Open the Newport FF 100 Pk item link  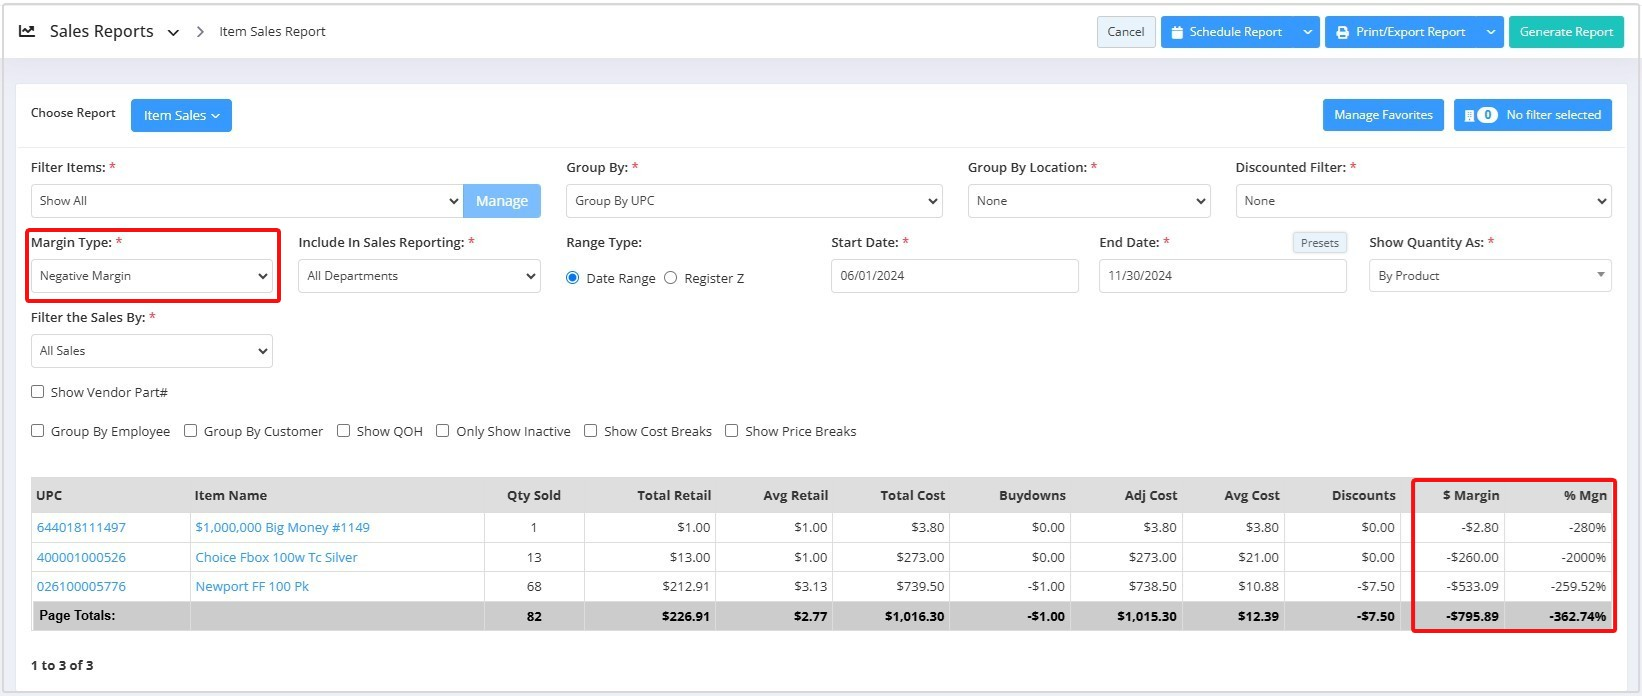[252, 587]
